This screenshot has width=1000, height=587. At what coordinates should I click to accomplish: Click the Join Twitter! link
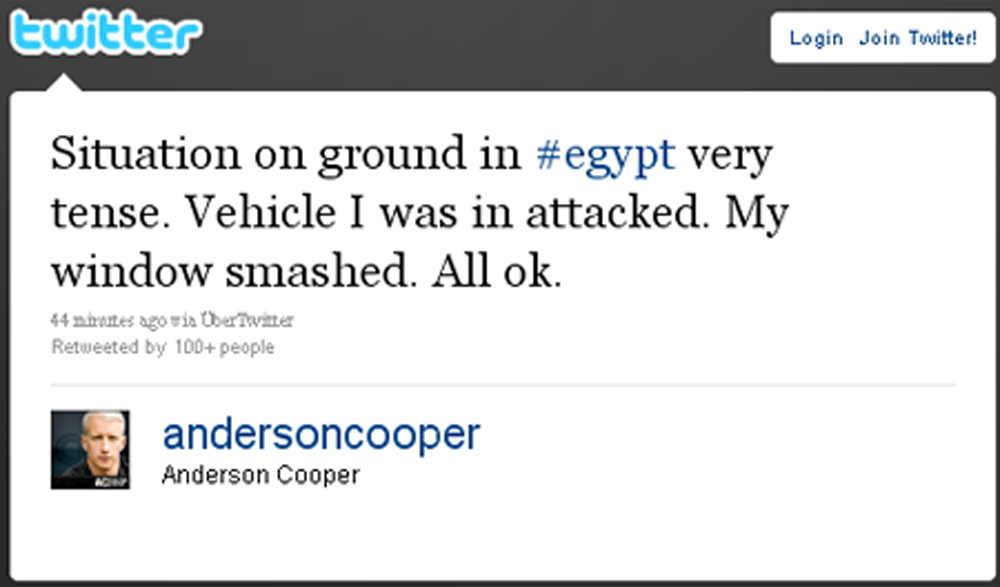coord(917,39)
